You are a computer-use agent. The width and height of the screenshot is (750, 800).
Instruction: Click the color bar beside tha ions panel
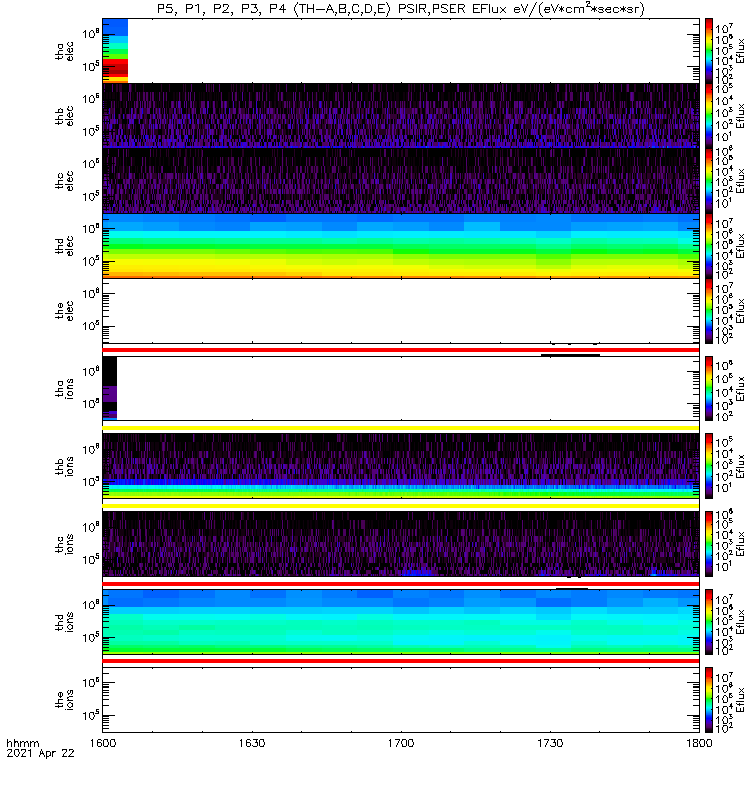[x=709, y=388]
